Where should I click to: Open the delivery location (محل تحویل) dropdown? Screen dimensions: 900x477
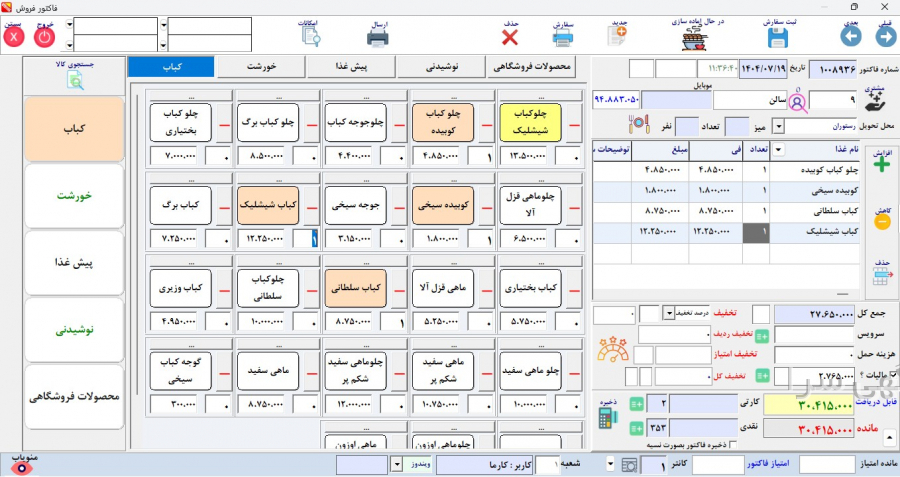click(779, 127)
